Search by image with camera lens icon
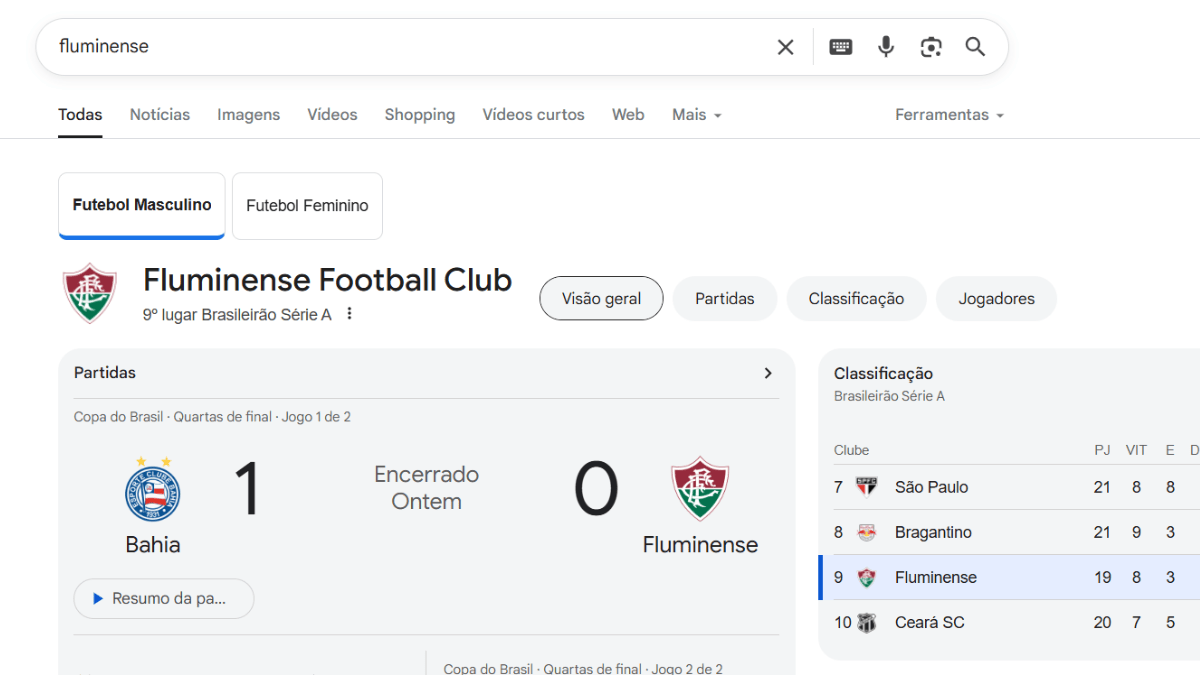This screenshot has height=675, width=1200. [931, 47]
